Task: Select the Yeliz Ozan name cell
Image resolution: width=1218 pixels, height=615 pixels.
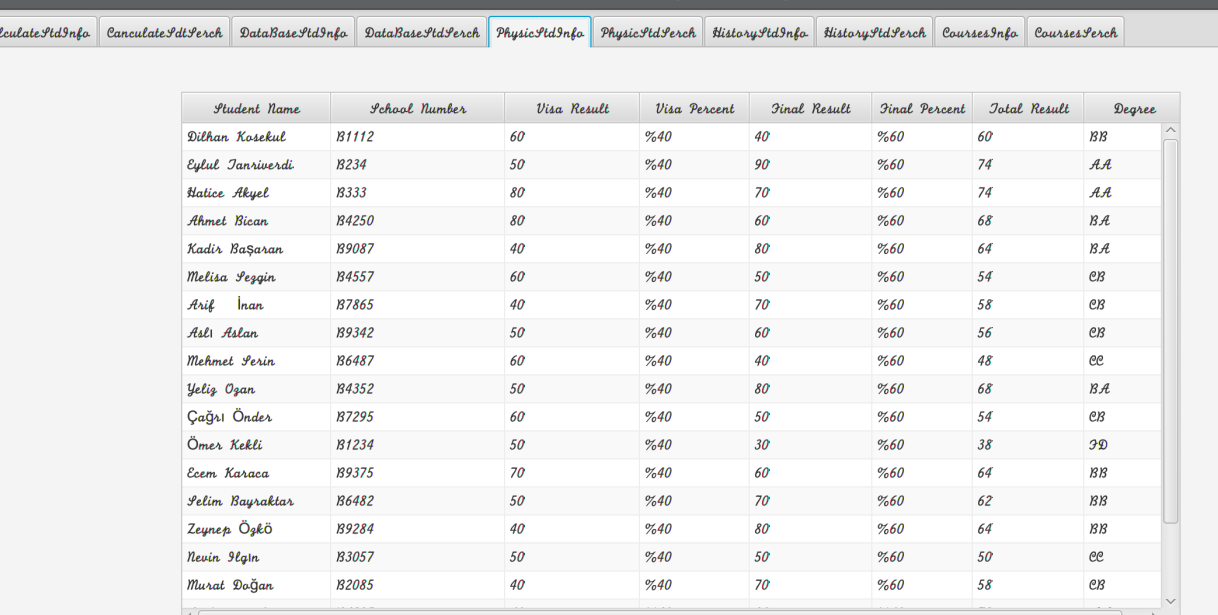Action: 256,389
